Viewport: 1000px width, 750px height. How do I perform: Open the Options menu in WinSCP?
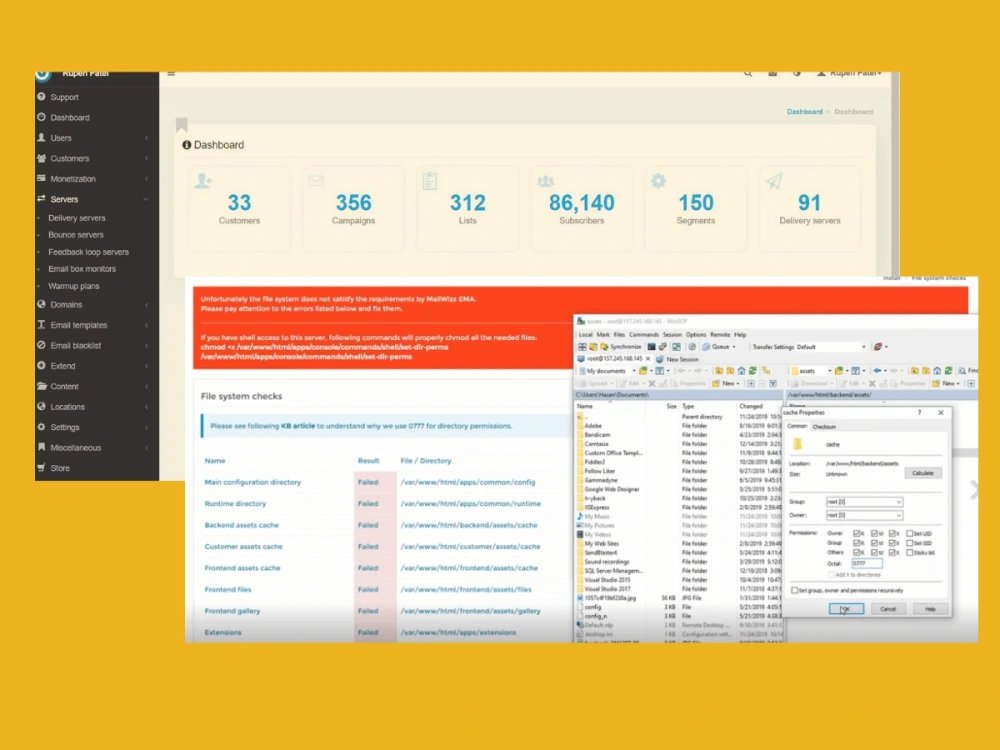tap(696, 334)
